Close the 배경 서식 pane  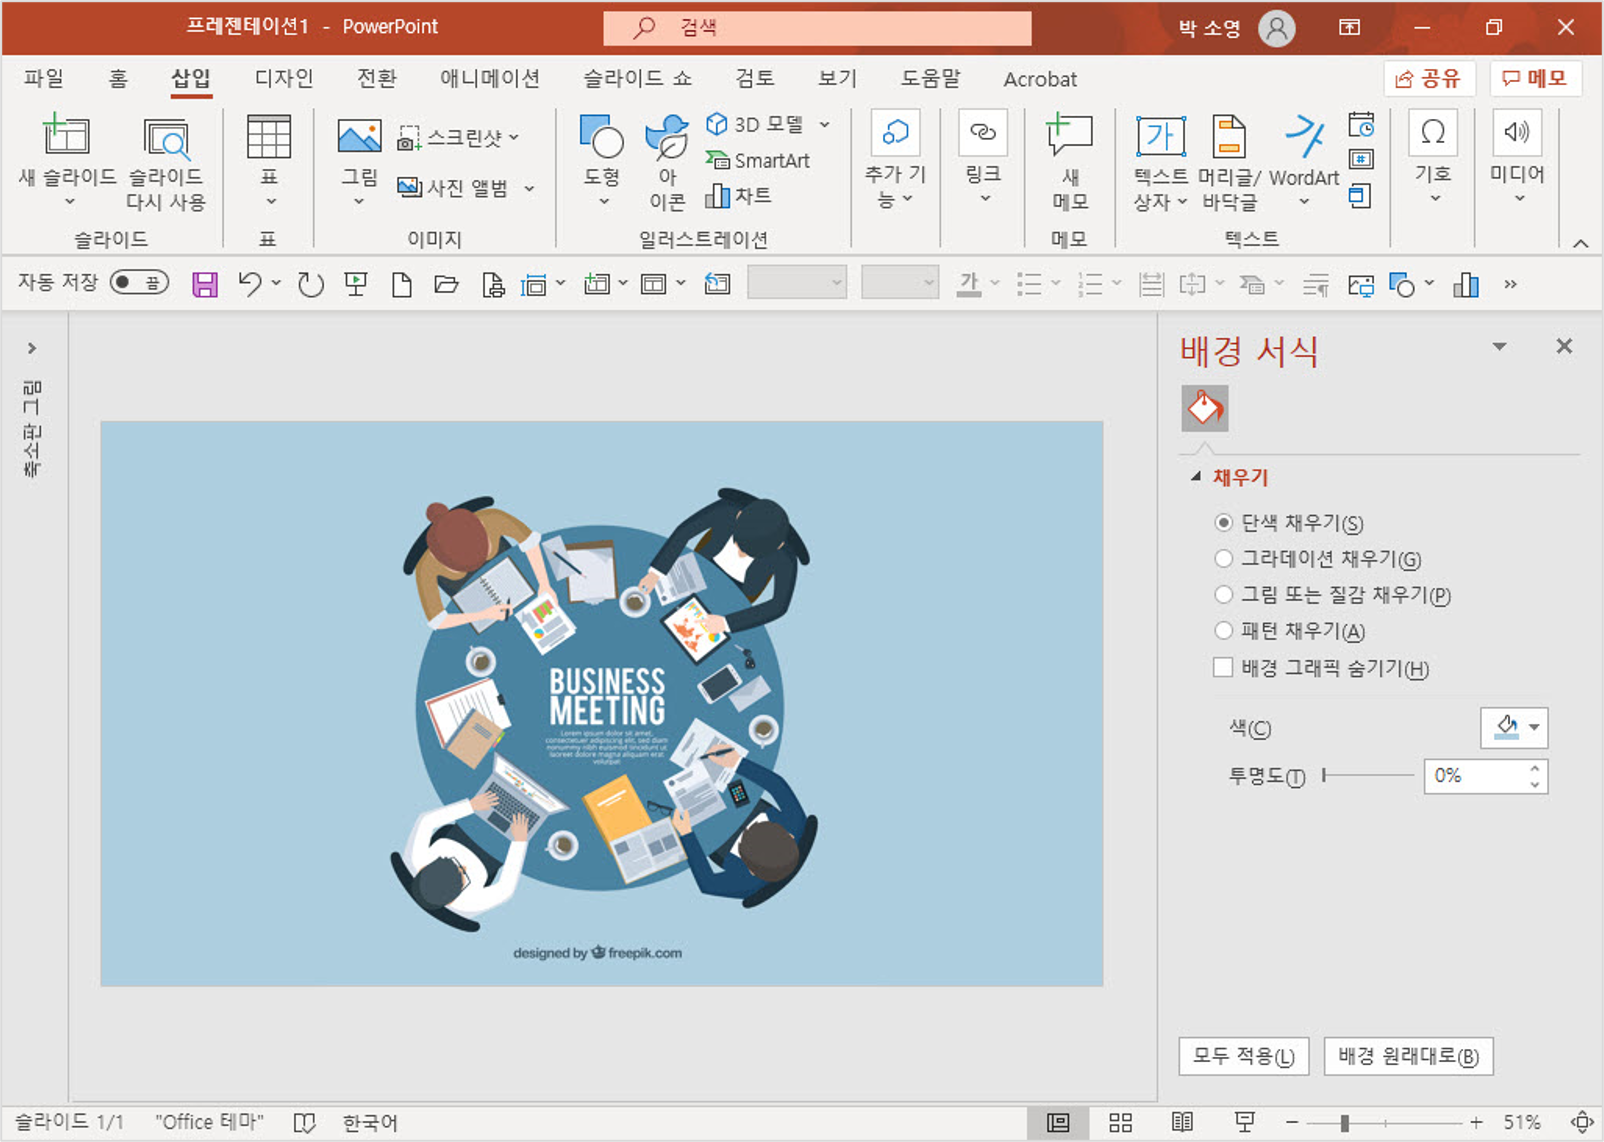coord(1564,346)
